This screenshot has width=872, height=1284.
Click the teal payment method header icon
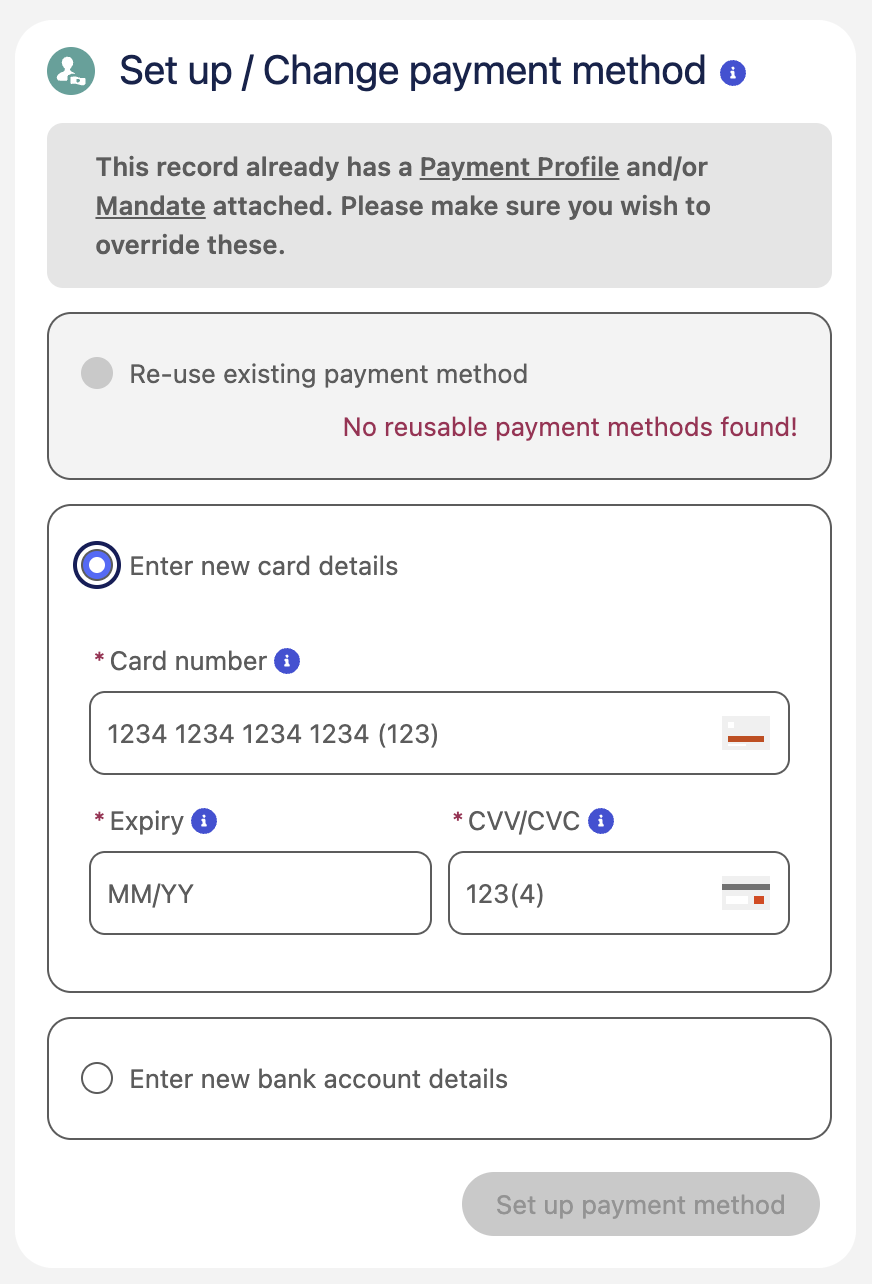coord(71,72)
